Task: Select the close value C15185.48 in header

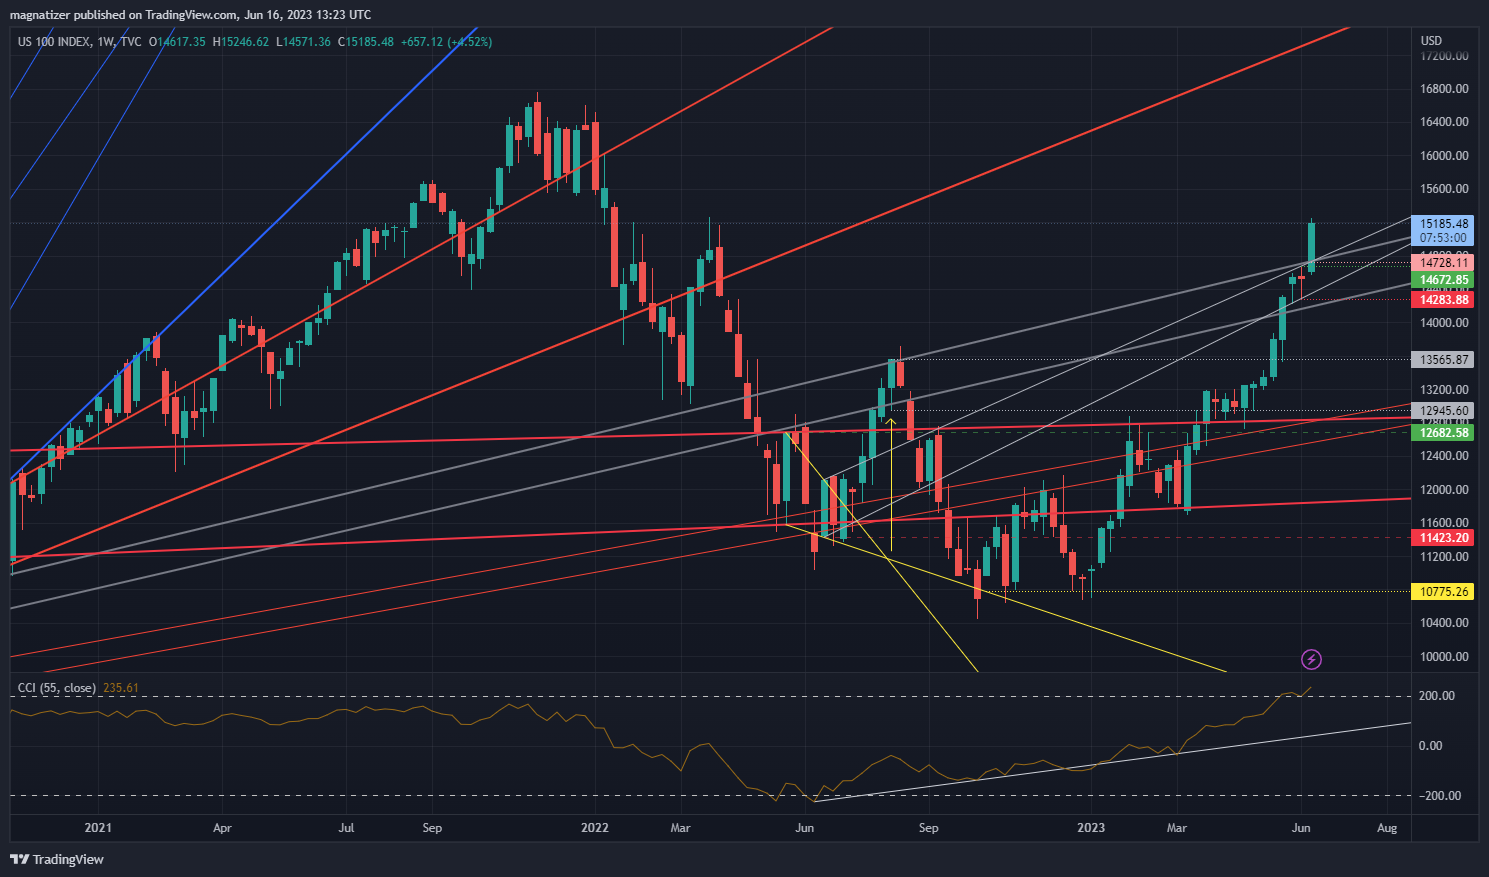Action: [x=366, y=42]
